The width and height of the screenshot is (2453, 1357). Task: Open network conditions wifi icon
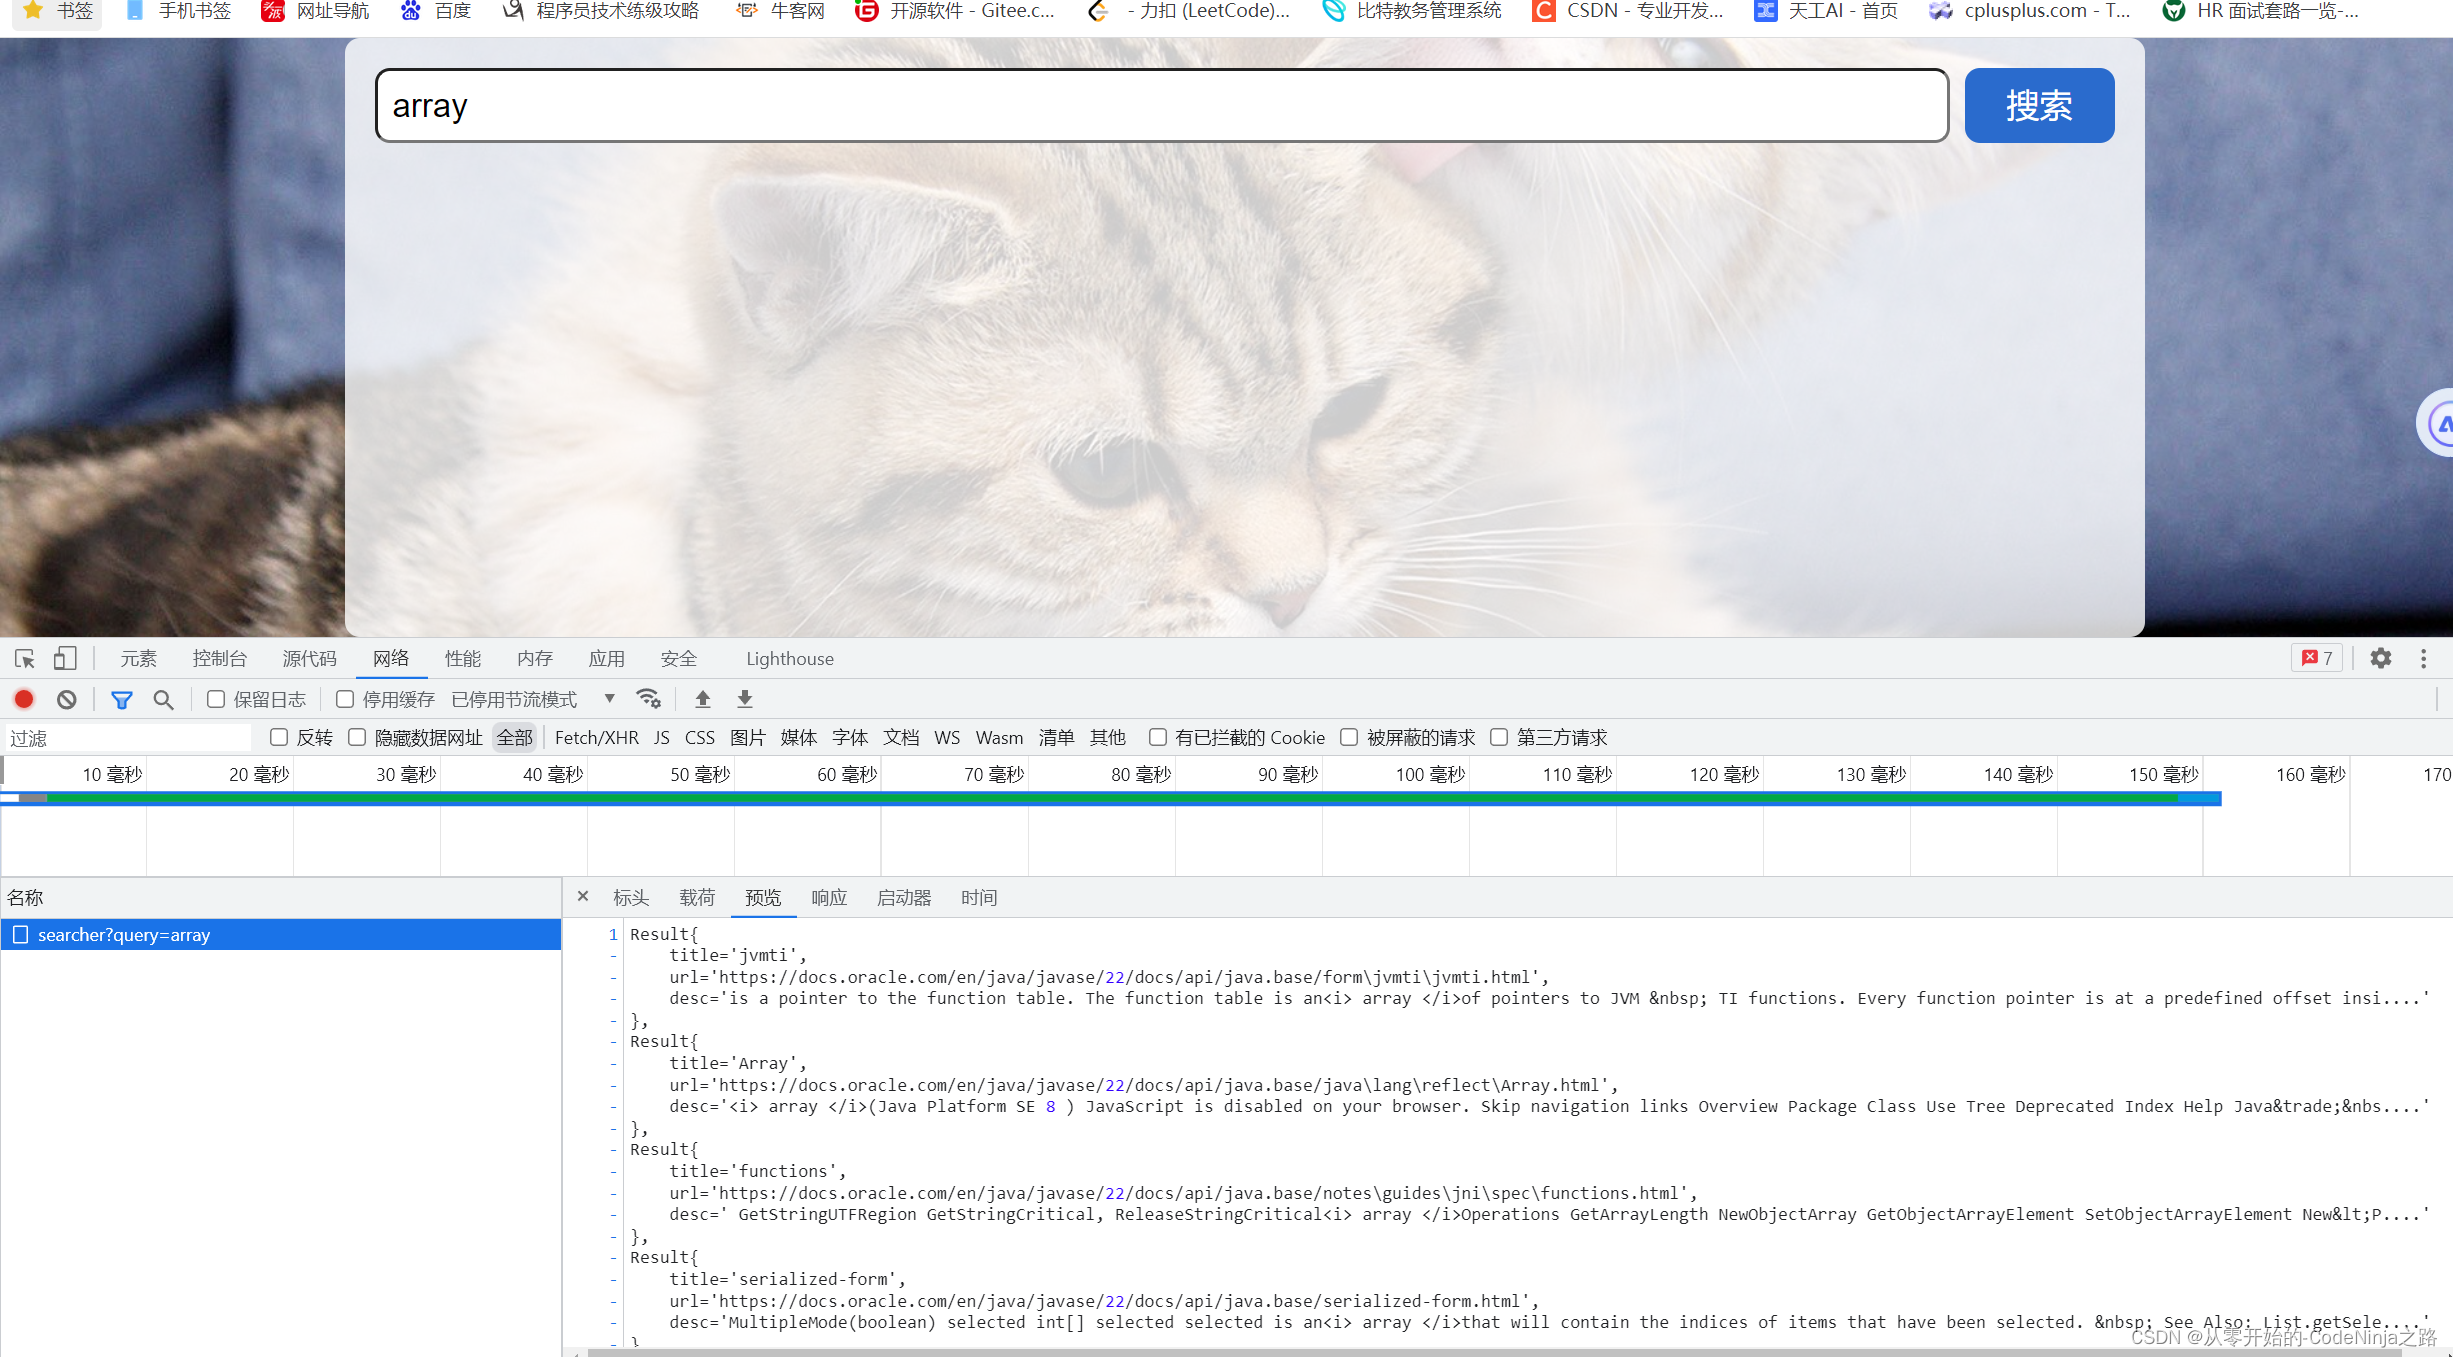[649, 699]
